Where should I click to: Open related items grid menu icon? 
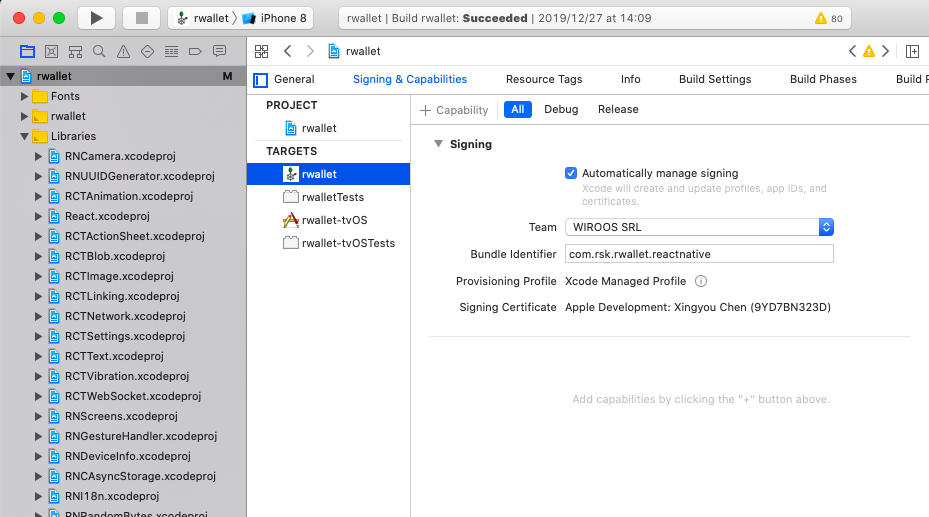tap(261, 52)
